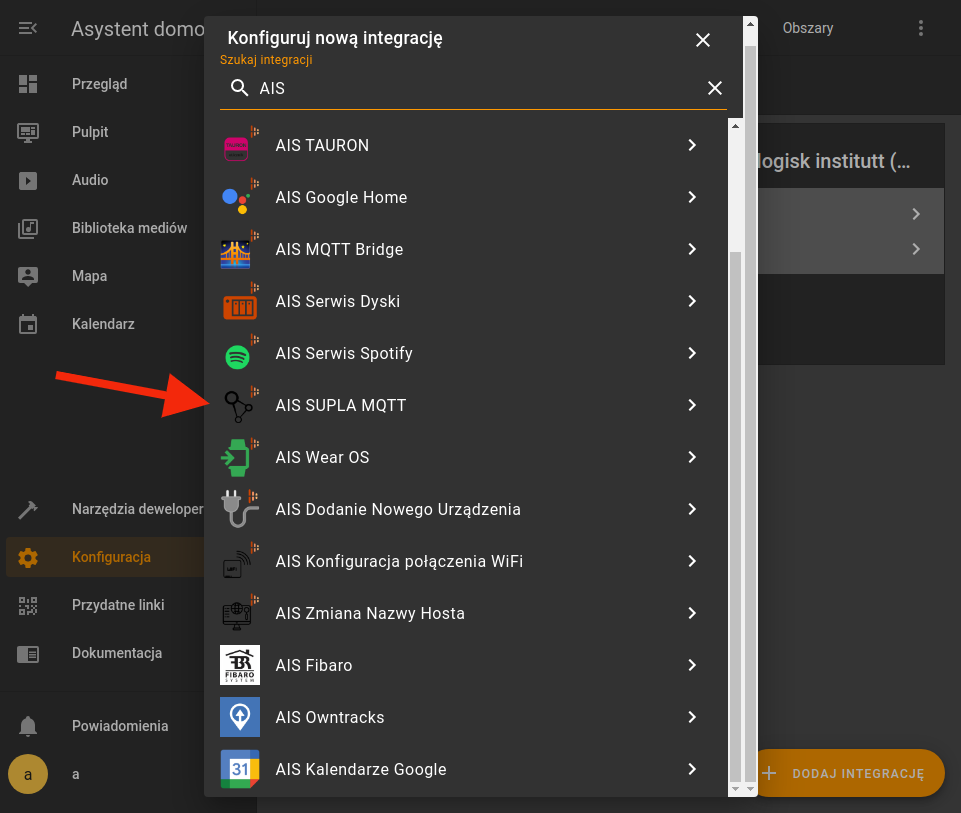961x813 pixels.
Task: Select Konfiguracja in the sidebar
Action: 105,557
